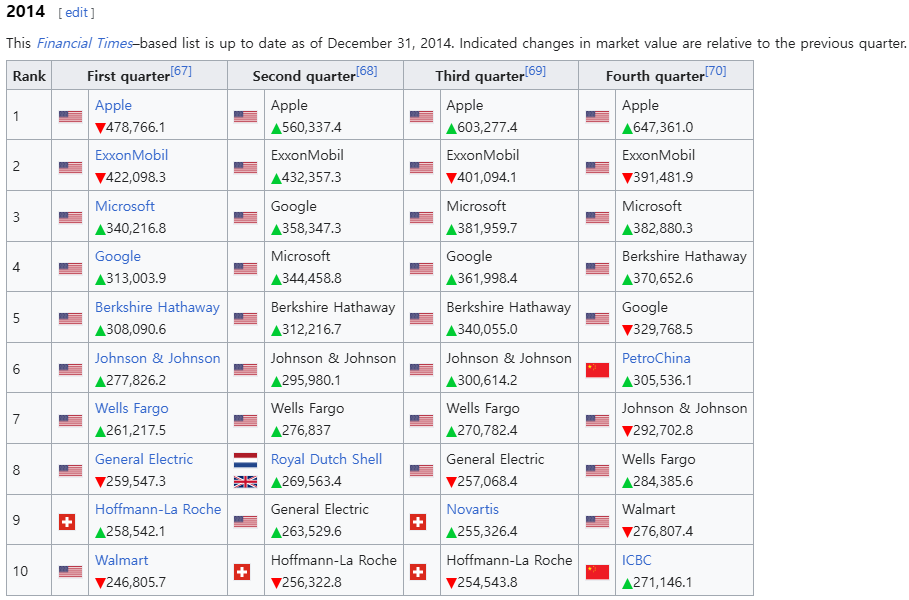909x600 pixels.
Task: Click the Netherlands flag beside Royal Dutch Shell
Action: point(245,460)
